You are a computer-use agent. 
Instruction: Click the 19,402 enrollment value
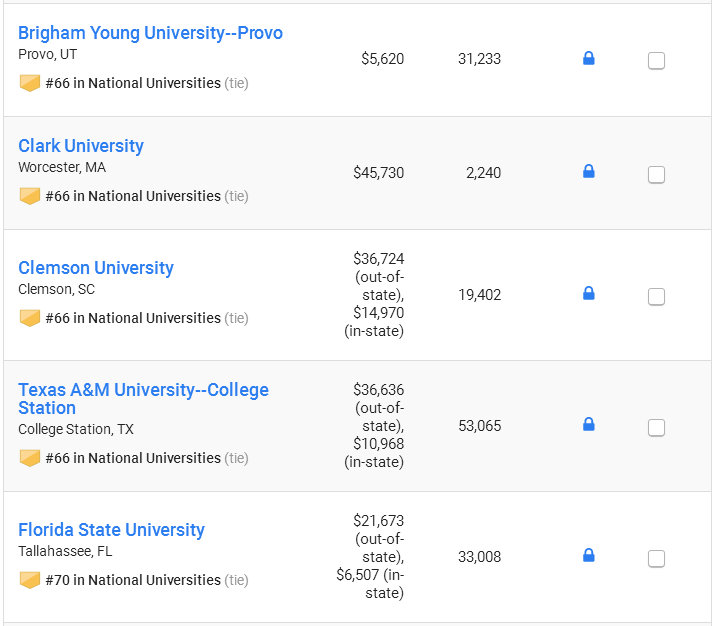[479, 295]
